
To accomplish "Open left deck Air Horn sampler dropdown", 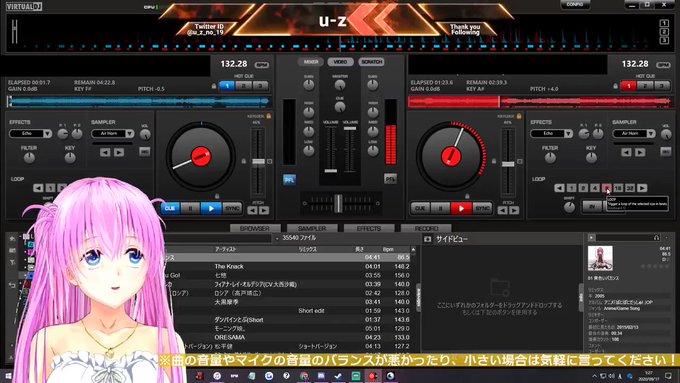I will 130,134.
